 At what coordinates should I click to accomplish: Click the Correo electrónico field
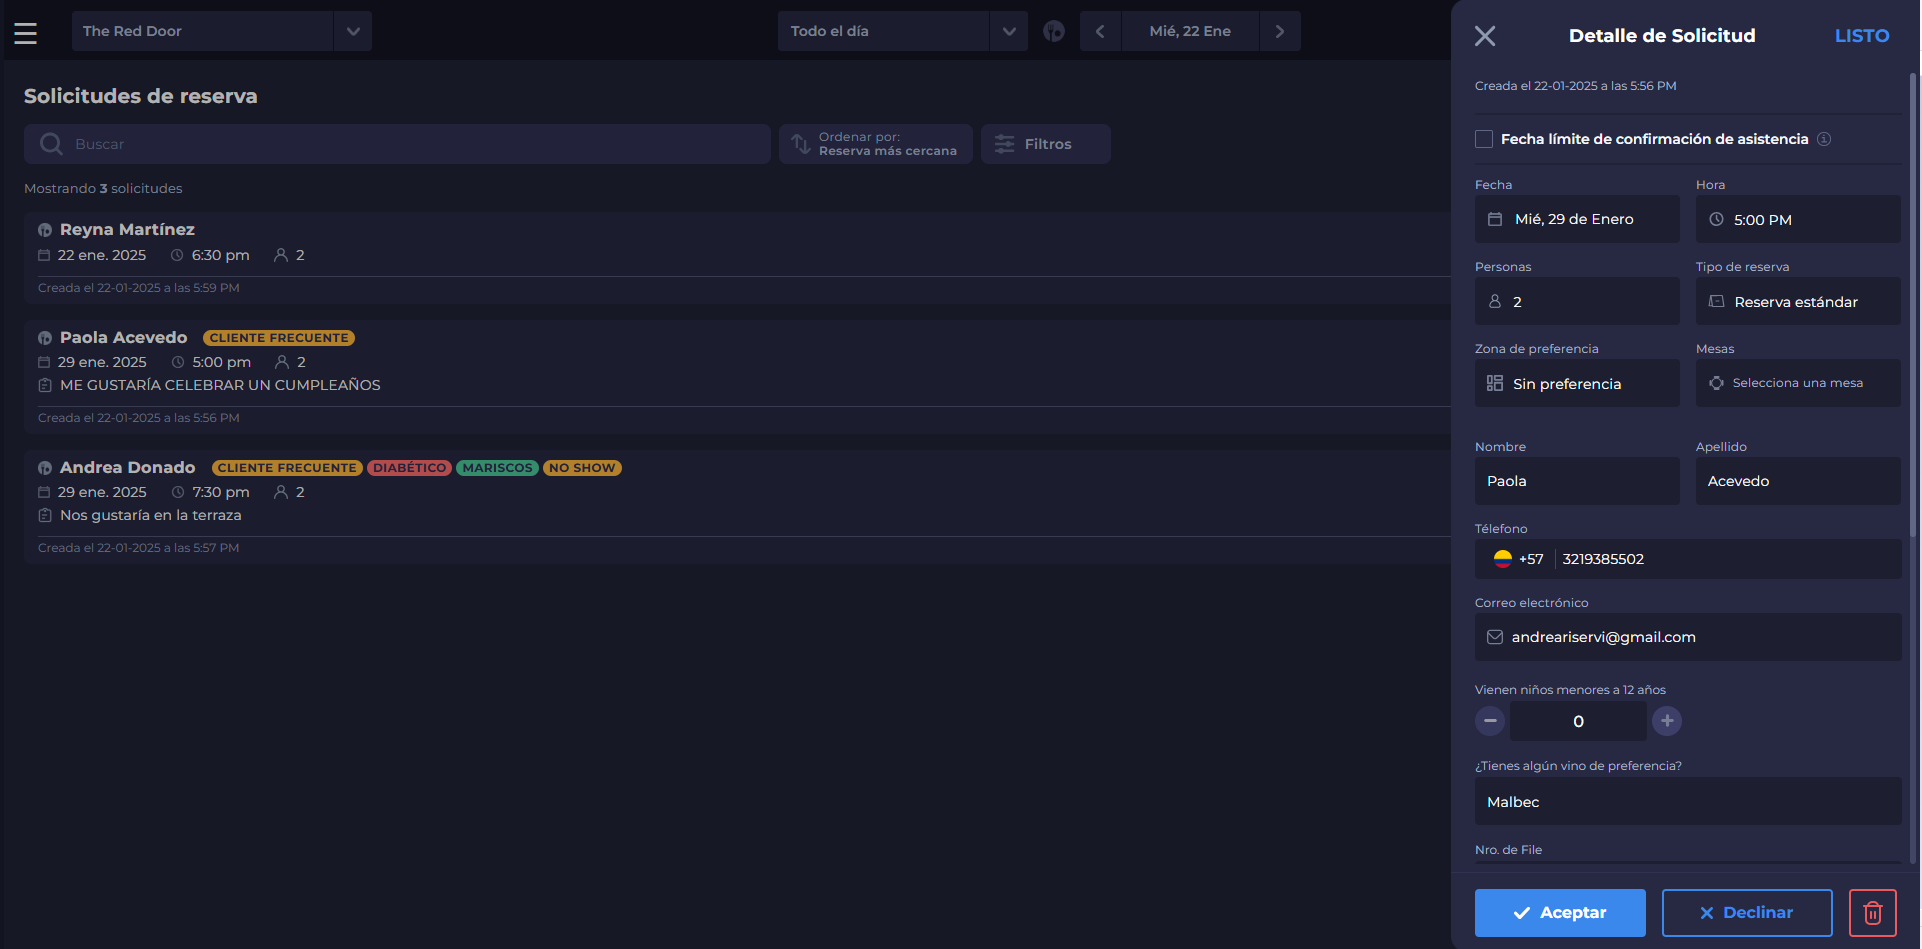click(x=1688, y=637)
